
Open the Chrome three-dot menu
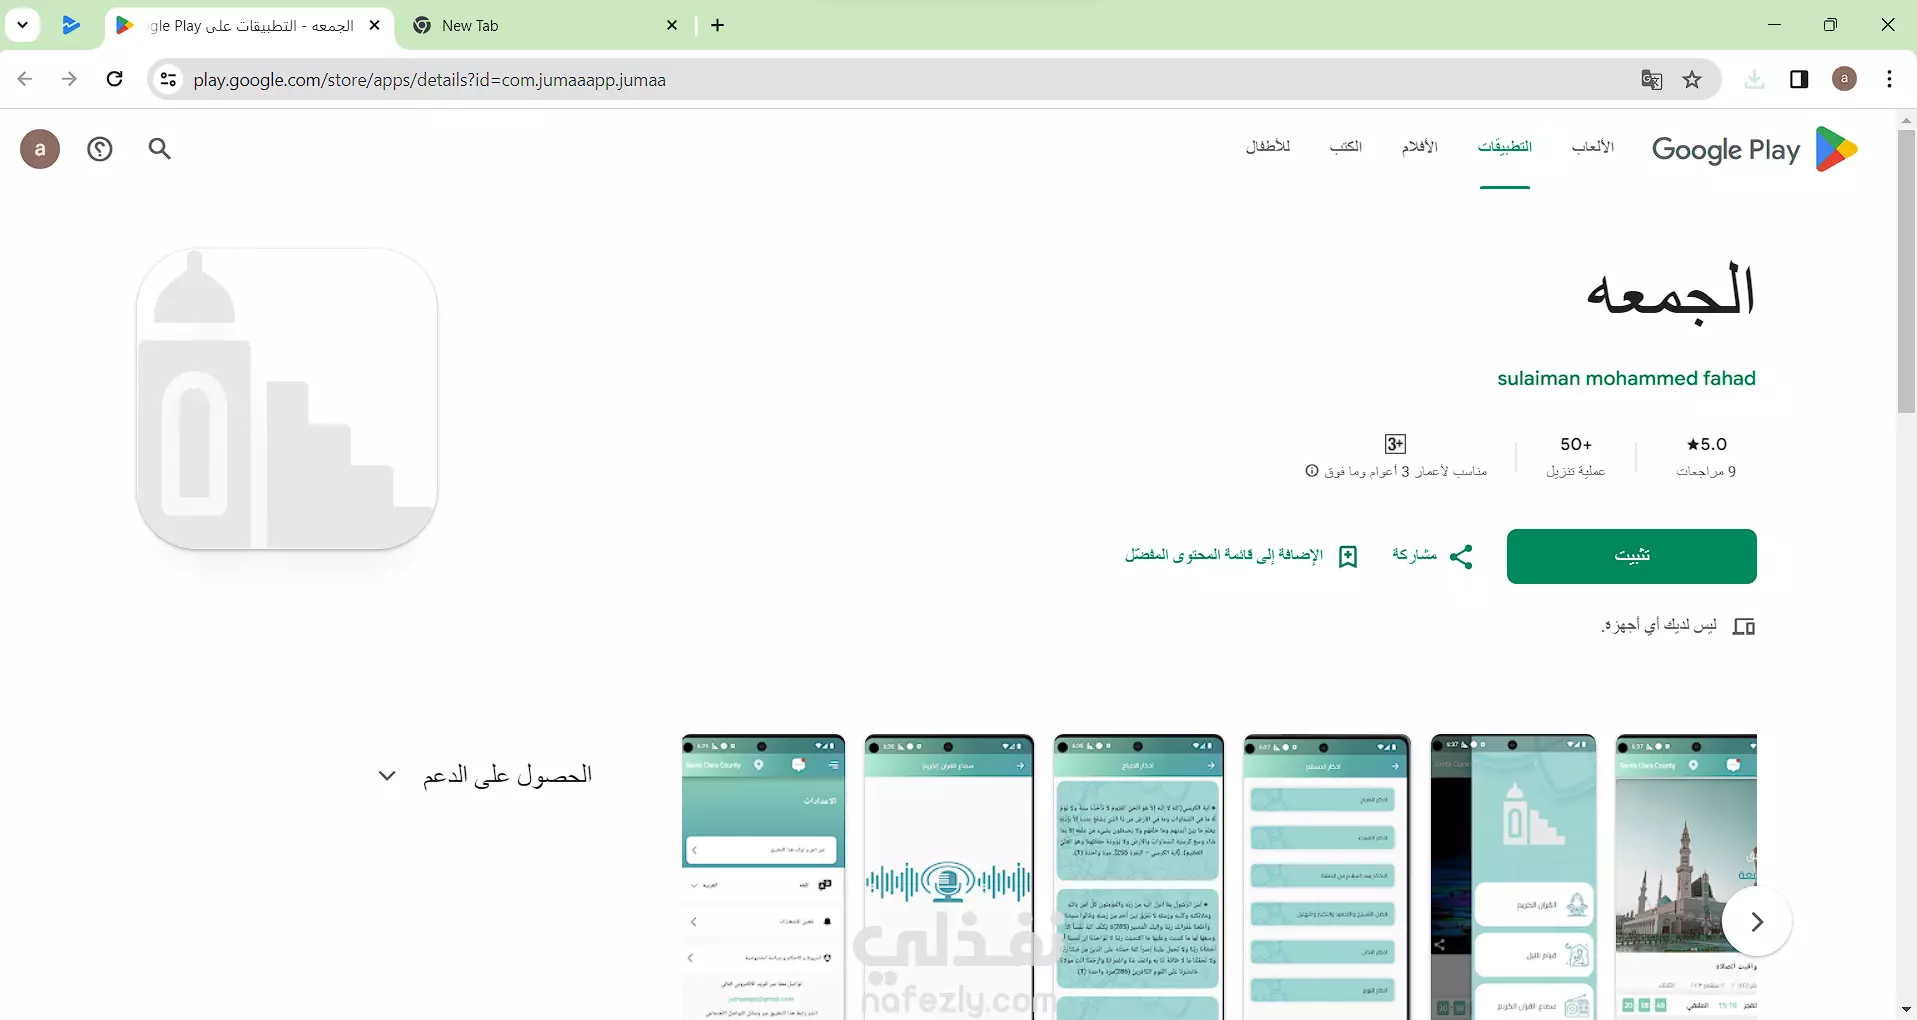coord(1889,80)
